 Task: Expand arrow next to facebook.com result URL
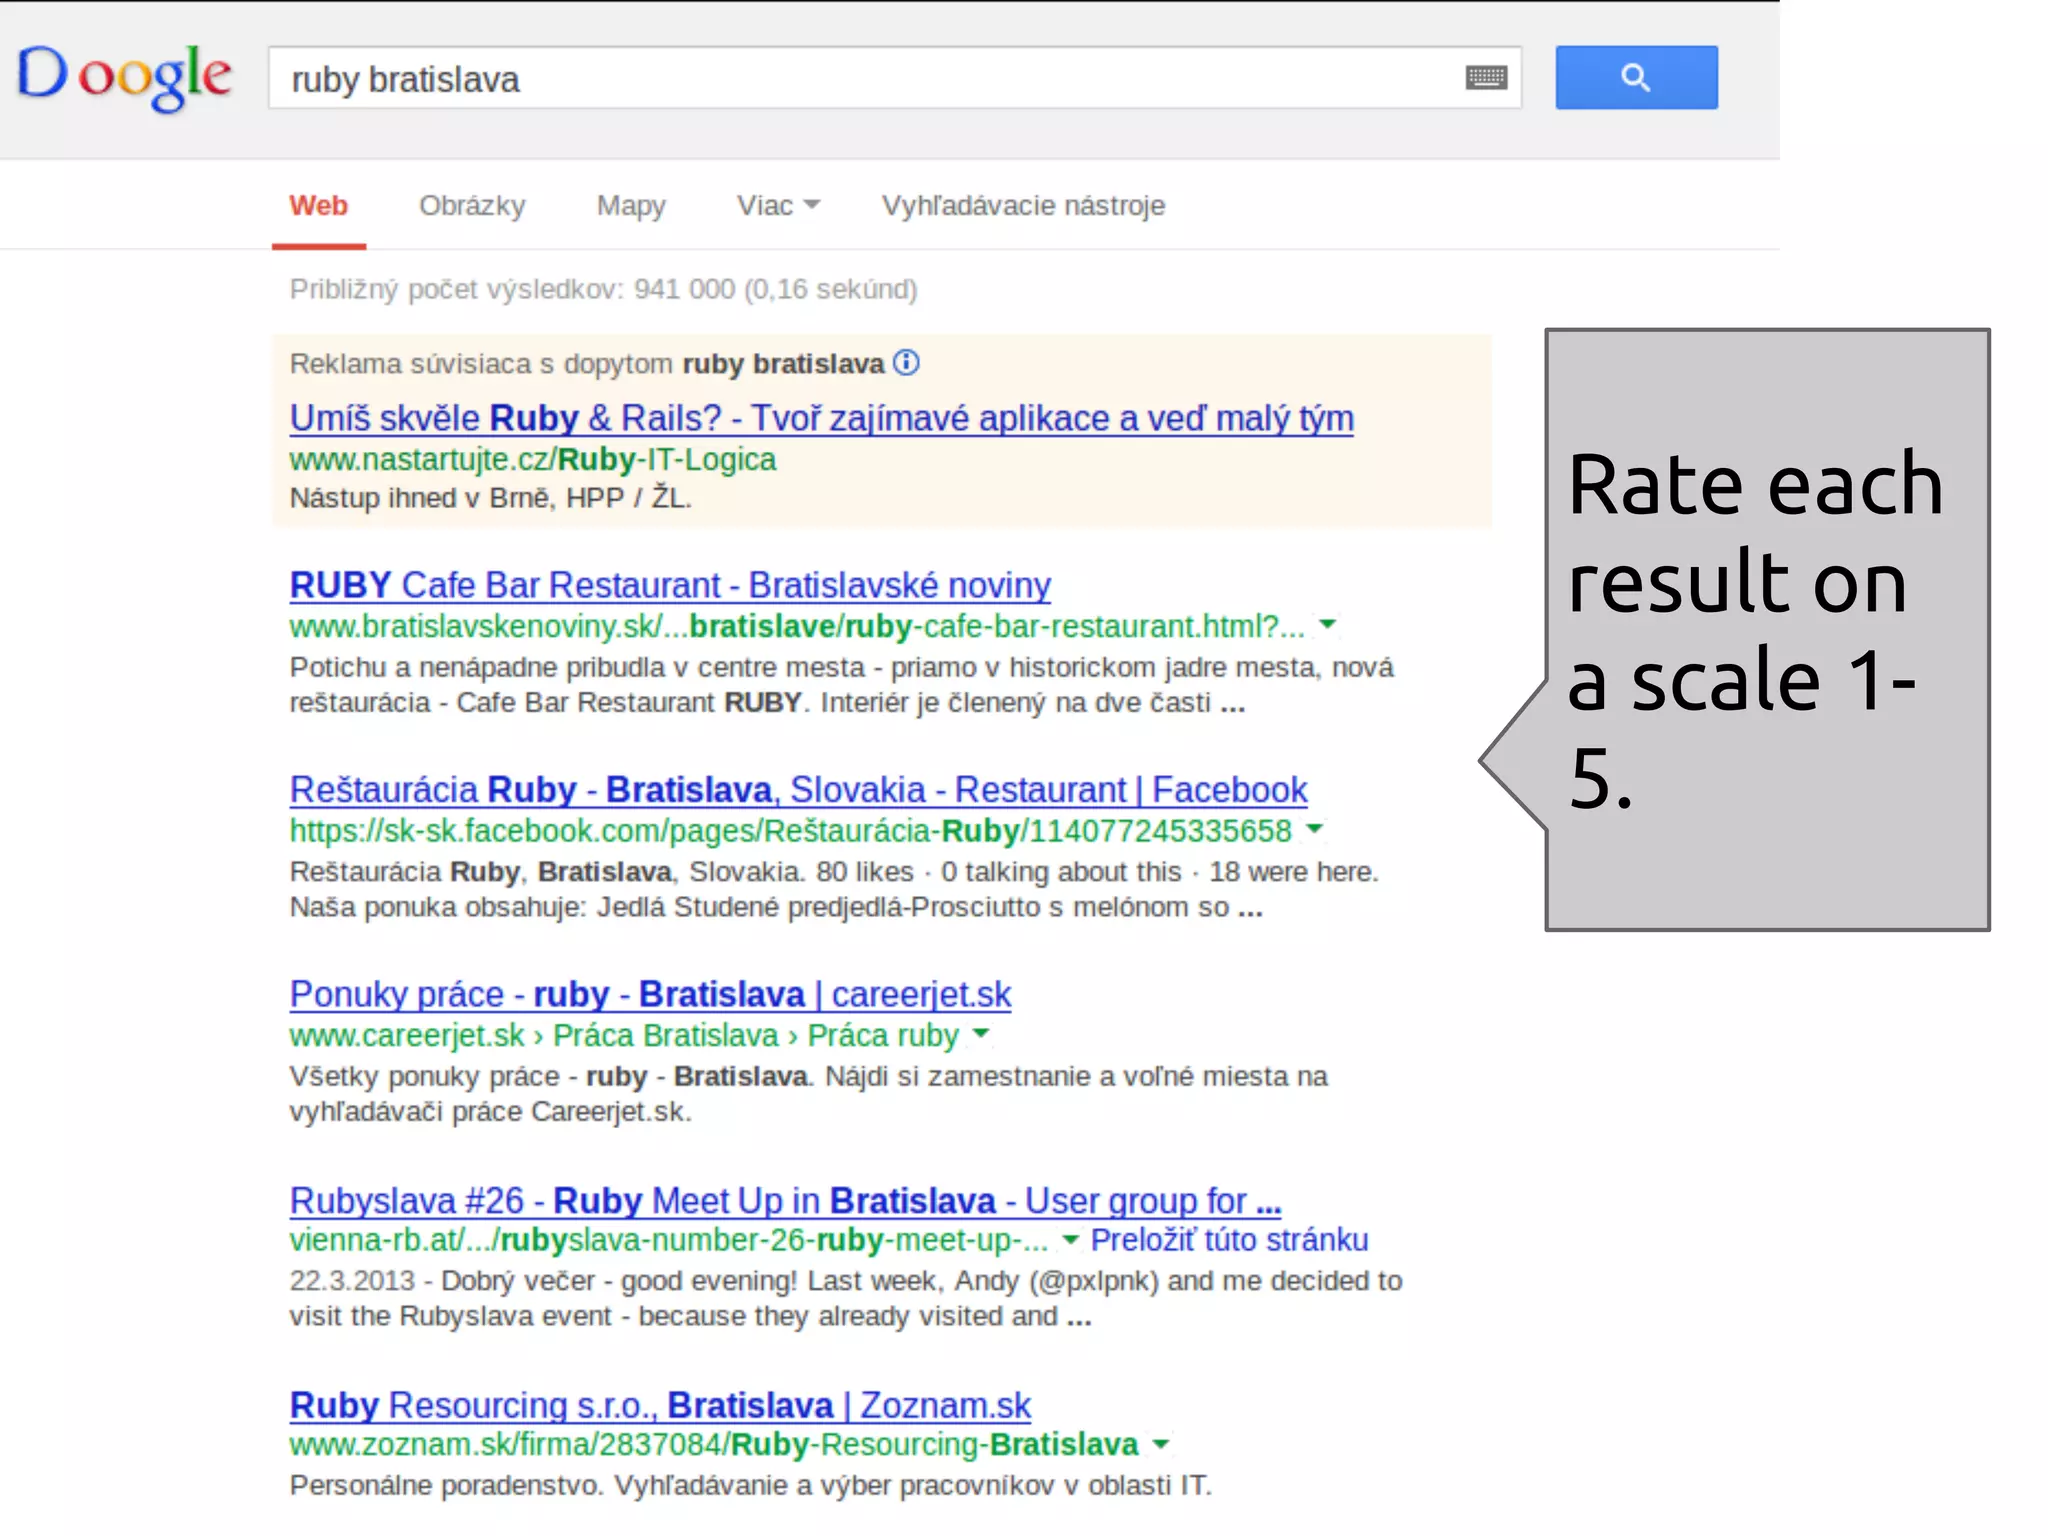[x=1315, y=828]
